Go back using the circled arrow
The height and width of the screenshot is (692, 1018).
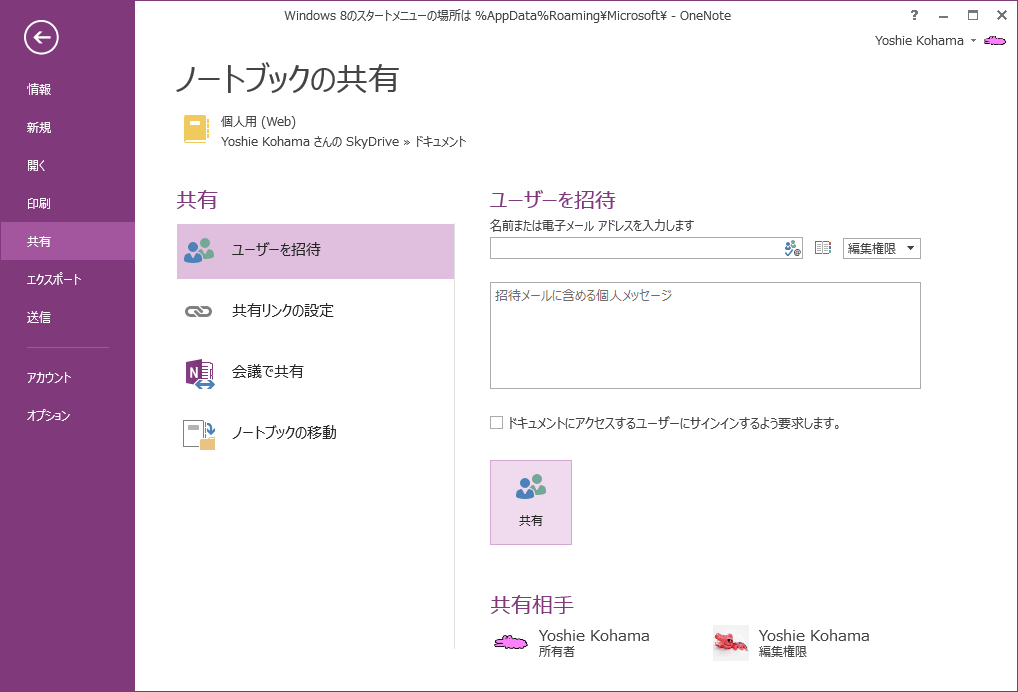pos(42,38)
